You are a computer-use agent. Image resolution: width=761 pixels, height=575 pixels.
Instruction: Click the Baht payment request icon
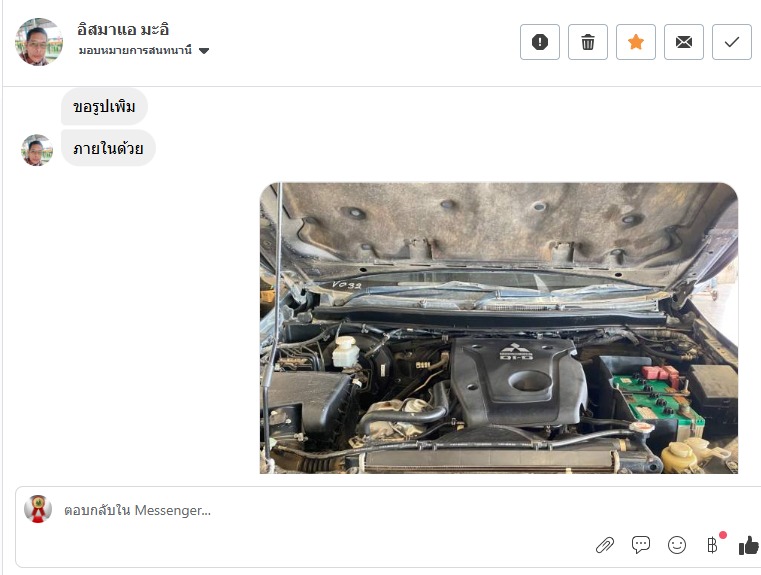tap(712, 545)
